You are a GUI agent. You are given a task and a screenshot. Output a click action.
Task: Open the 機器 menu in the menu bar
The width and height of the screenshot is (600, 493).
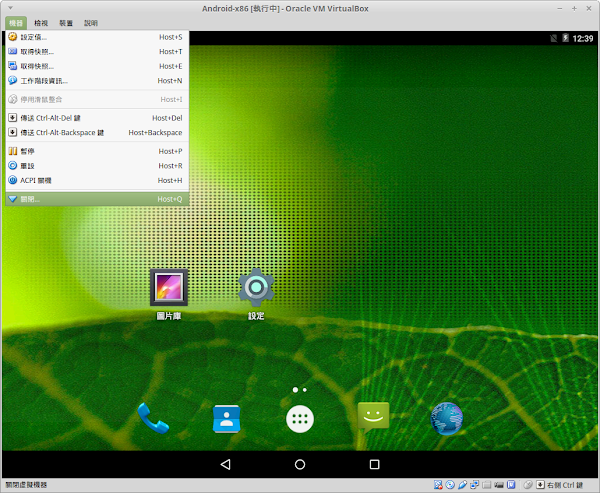pos(16,23)
